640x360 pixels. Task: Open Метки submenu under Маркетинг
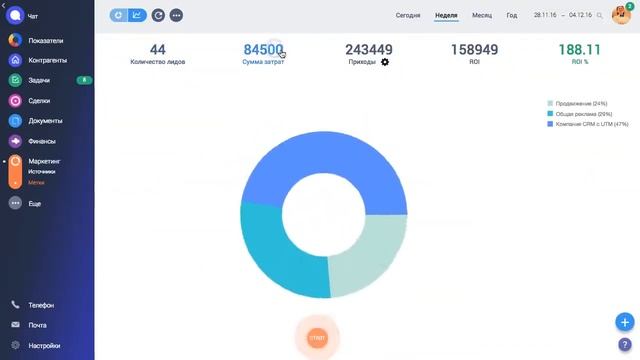36,182
